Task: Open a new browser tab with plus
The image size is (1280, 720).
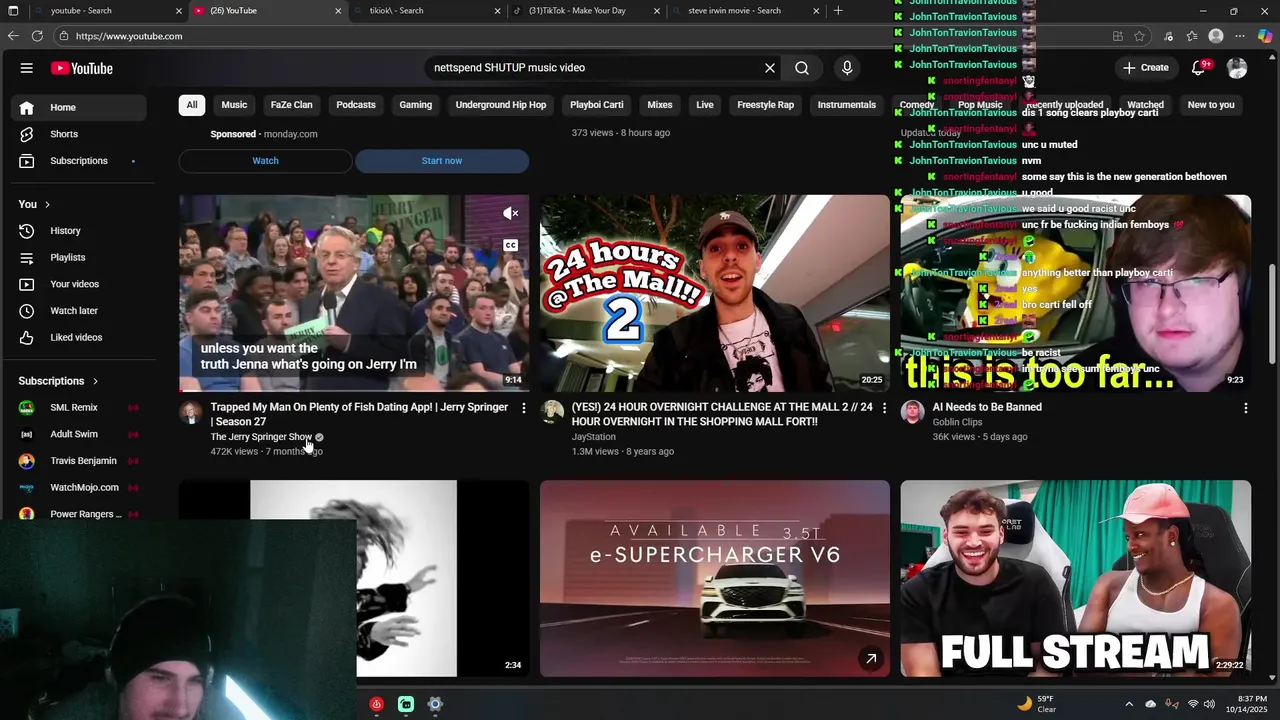Action: pos(838,11)
